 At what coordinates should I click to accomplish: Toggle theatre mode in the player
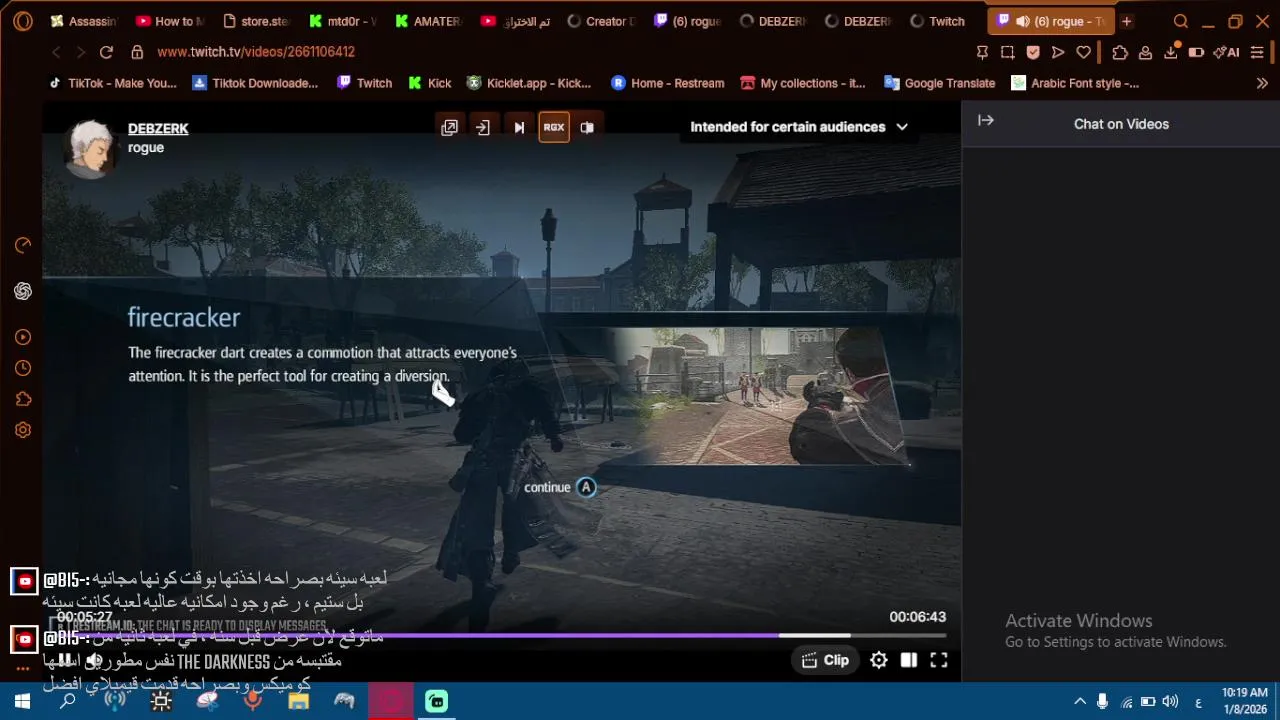pyautogui.click(x=909, y=660)
